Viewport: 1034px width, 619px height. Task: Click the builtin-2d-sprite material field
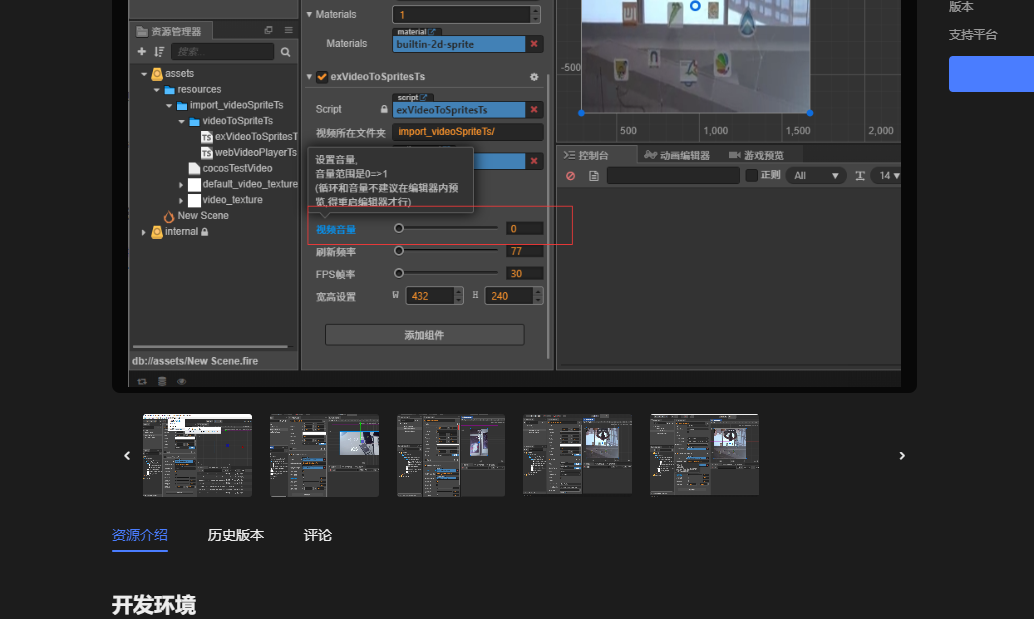459,44
